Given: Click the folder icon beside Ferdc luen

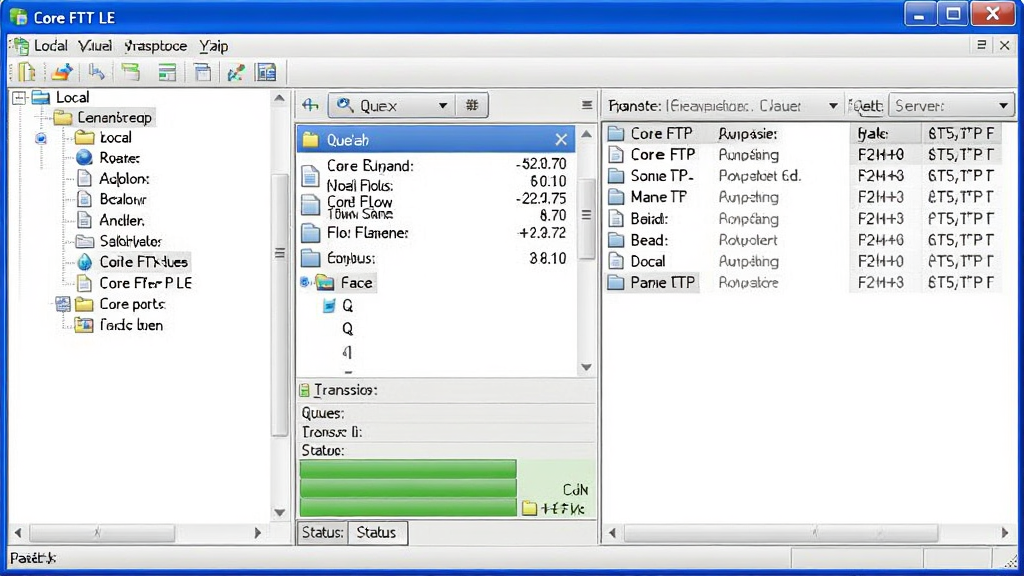Looking at the screenshot, I should click(84, 325).
